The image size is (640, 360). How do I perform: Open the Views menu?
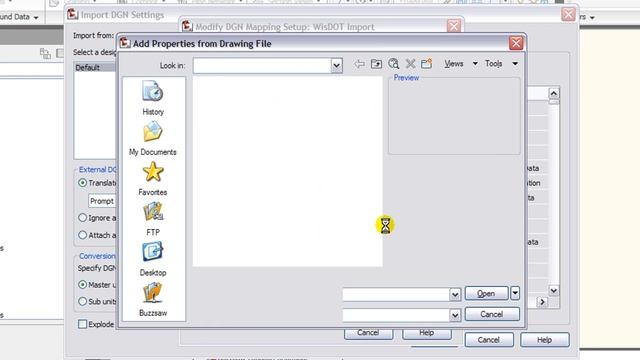[461, 64]
